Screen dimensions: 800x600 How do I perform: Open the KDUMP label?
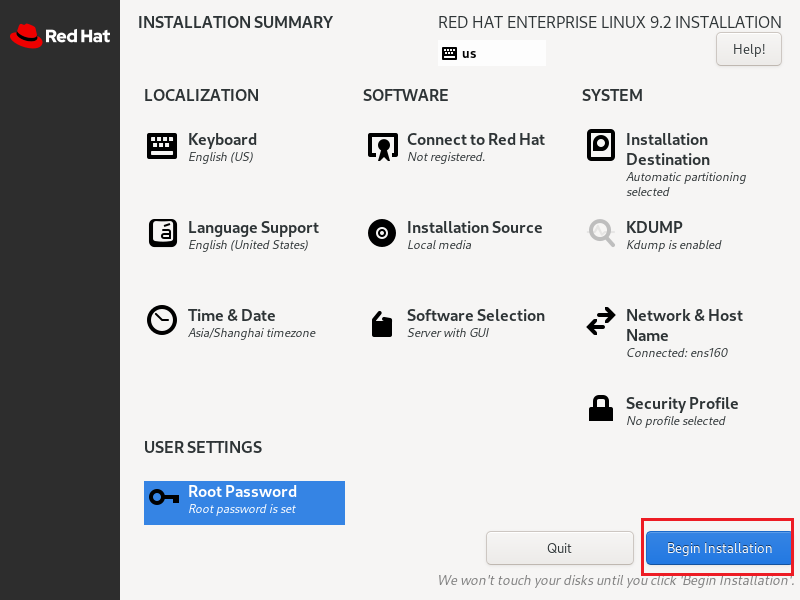tap(654, 227)
